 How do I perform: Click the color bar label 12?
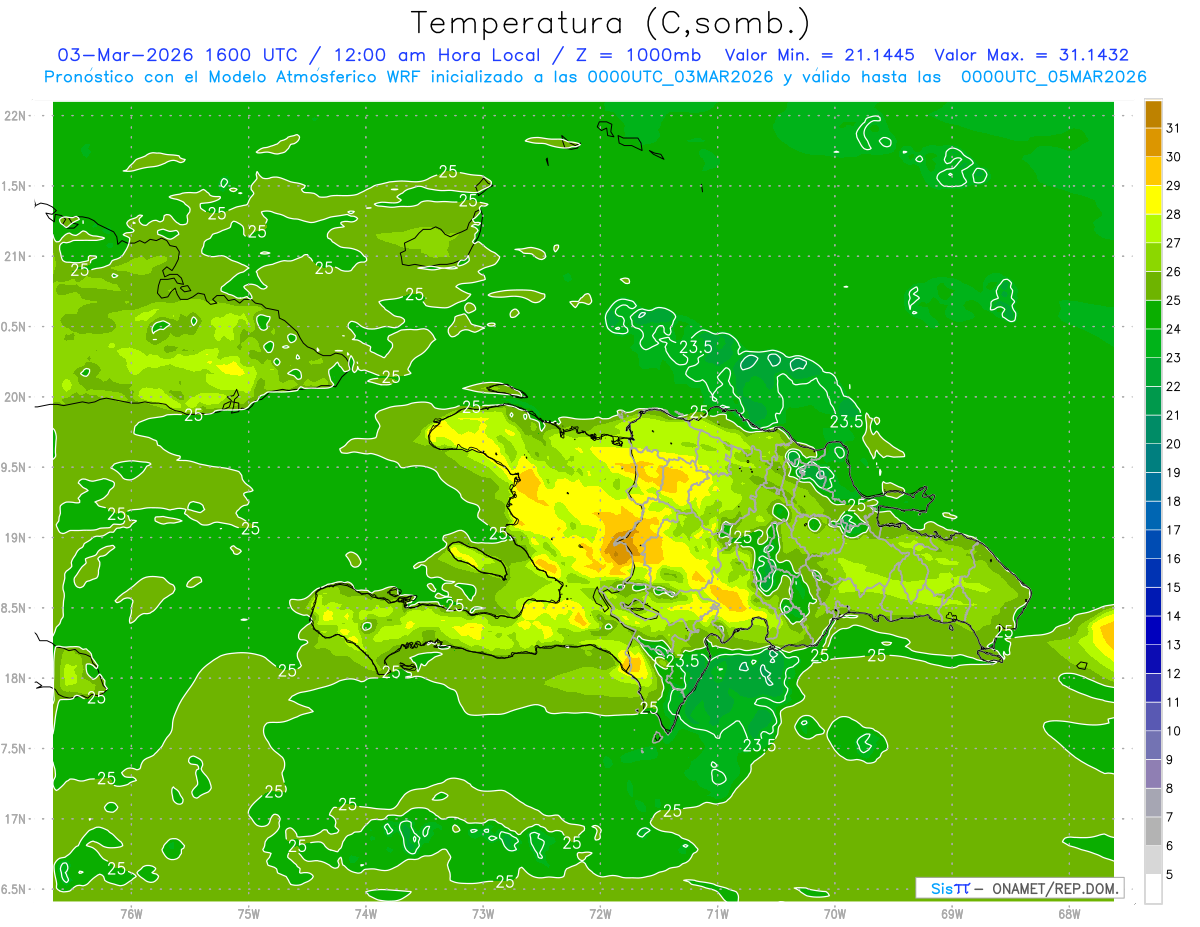[x=1174, y=674]
